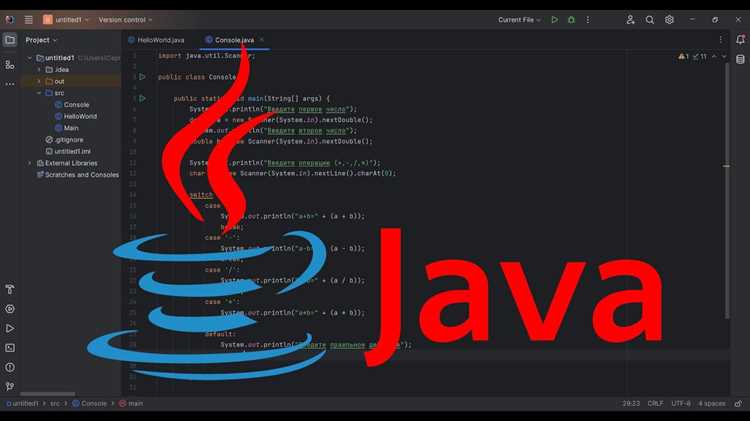Open the Services tool window icon
Viewport: 750px width, 421px height.
coord(10,309)
